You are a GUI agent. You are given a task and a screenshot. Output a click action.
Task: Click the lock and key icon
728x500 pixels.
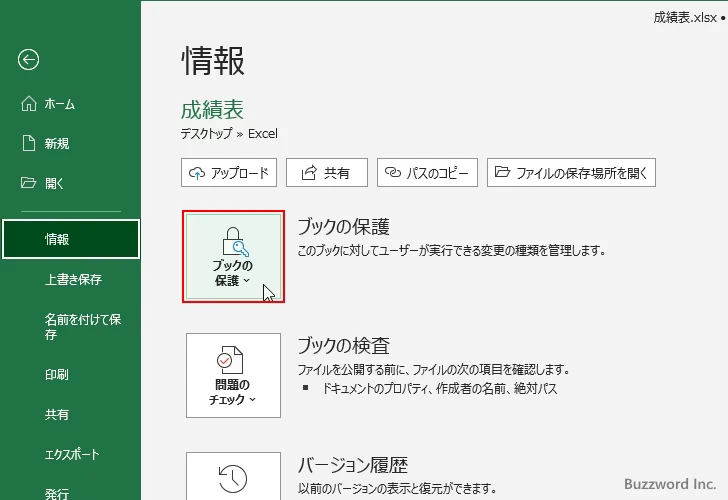tap(235, 241)
